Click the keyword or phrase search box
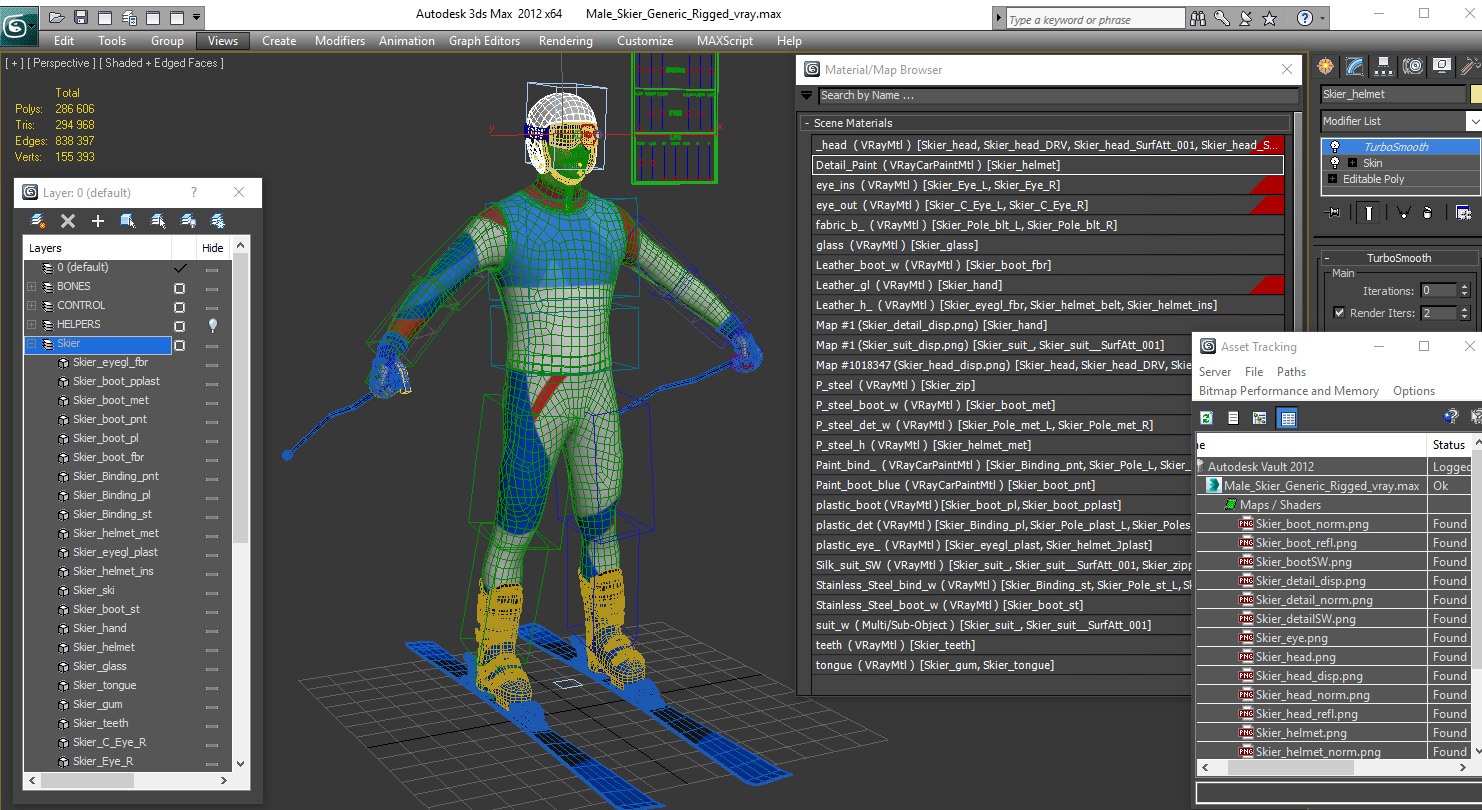The image size is (1482, 810). pyautogui.click(x=1094, y=19)
